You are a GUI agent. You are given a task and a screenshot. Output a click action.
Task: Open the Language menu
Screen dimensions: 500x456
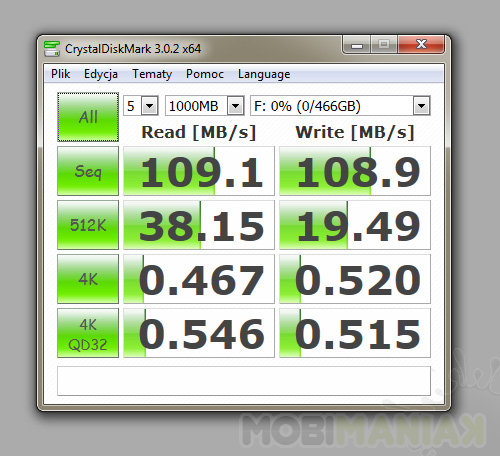264,74
